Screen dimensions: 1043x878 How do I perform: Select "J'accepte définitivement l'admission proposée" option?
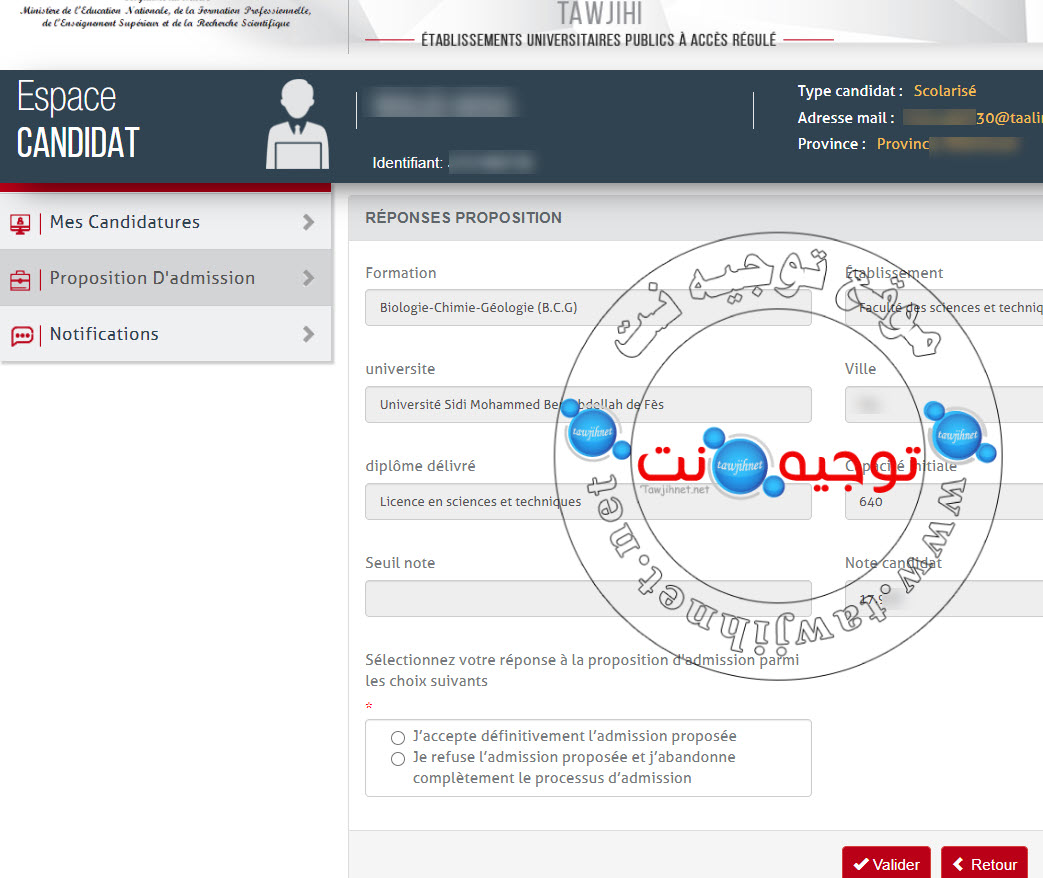[398, 737]
